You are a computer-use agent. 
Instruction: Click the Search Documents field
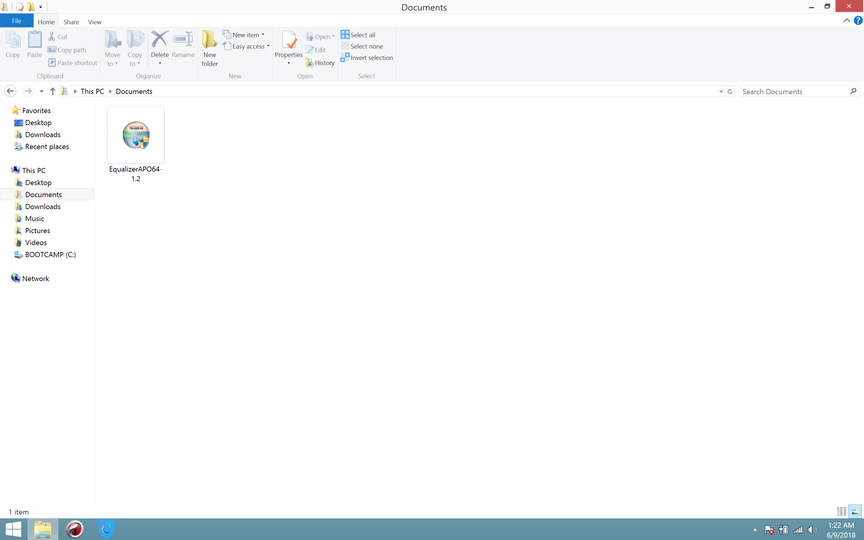799,91
